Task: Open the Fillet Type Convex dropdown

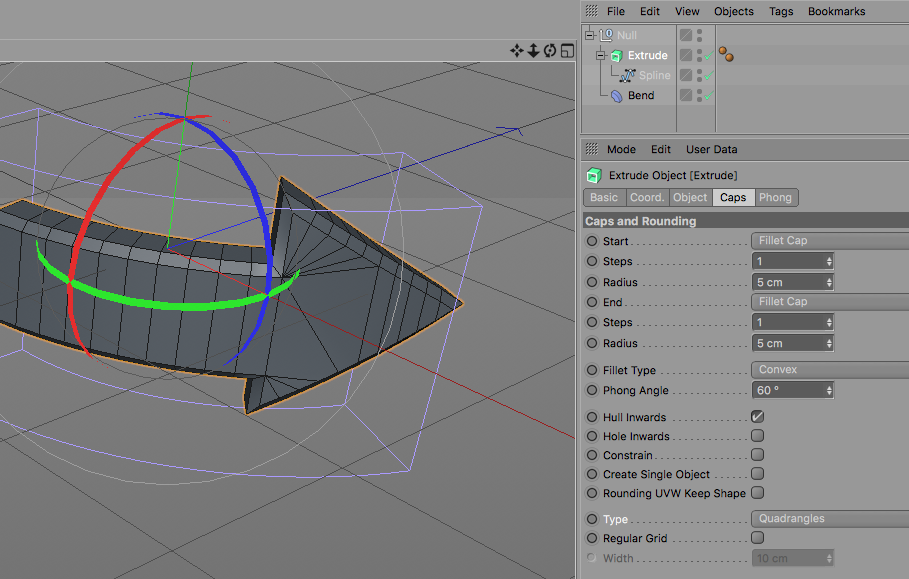Action: pyautogui.click(x=828, y=370)
